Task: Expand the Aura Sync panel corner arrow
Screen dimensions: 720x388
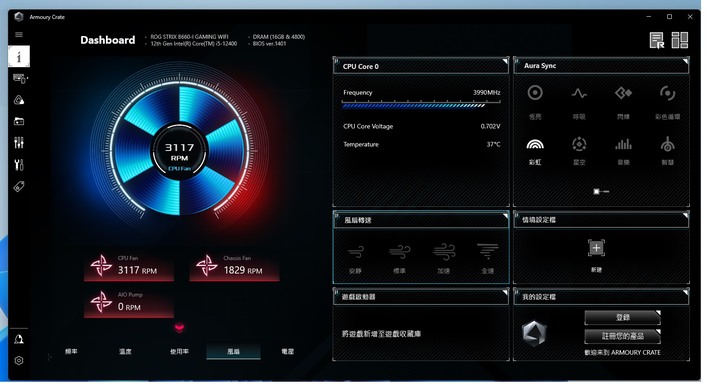Action: [685, 61]
